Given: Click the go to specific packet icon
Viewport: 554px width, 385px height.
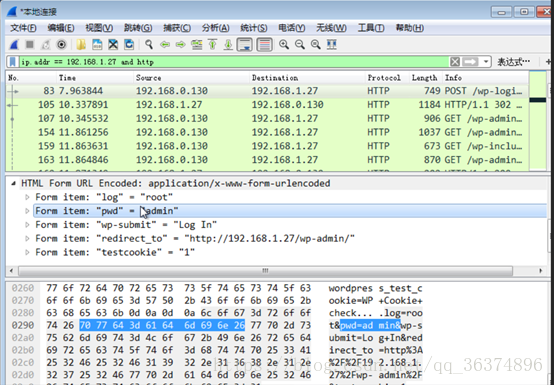Looking at the screenshot, I should (x=196, y=45).
